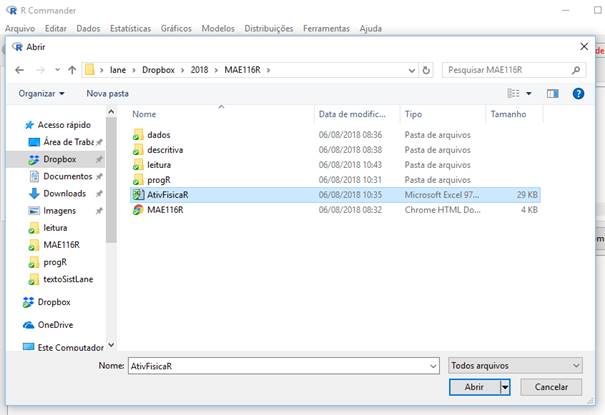Click the change view layout icon
The height and width of the screenshot is (415, 605).
point(513,93)
